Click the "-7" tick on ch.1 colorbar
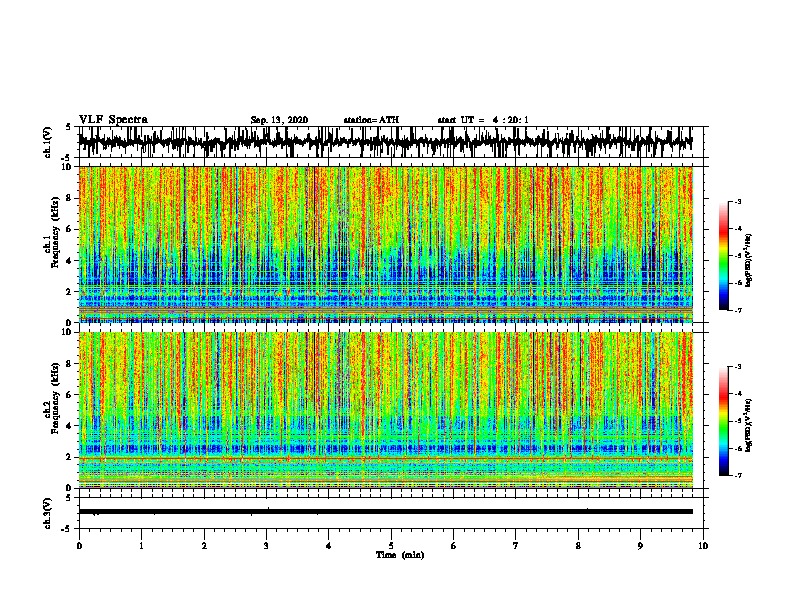The image size is (792, 612). 738,310
